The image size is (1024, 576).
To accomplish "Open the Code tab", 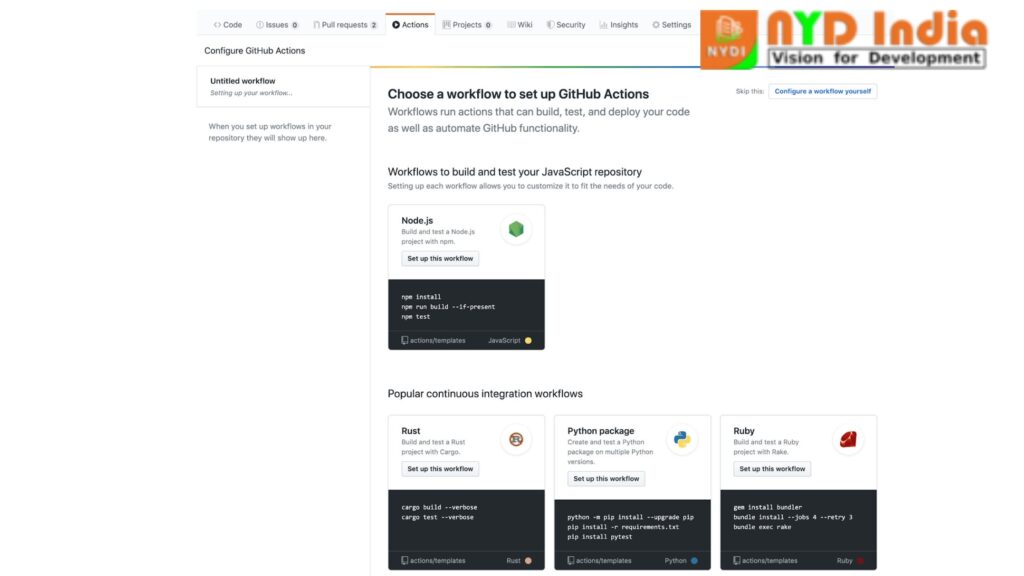I will (x=227, y=25).
